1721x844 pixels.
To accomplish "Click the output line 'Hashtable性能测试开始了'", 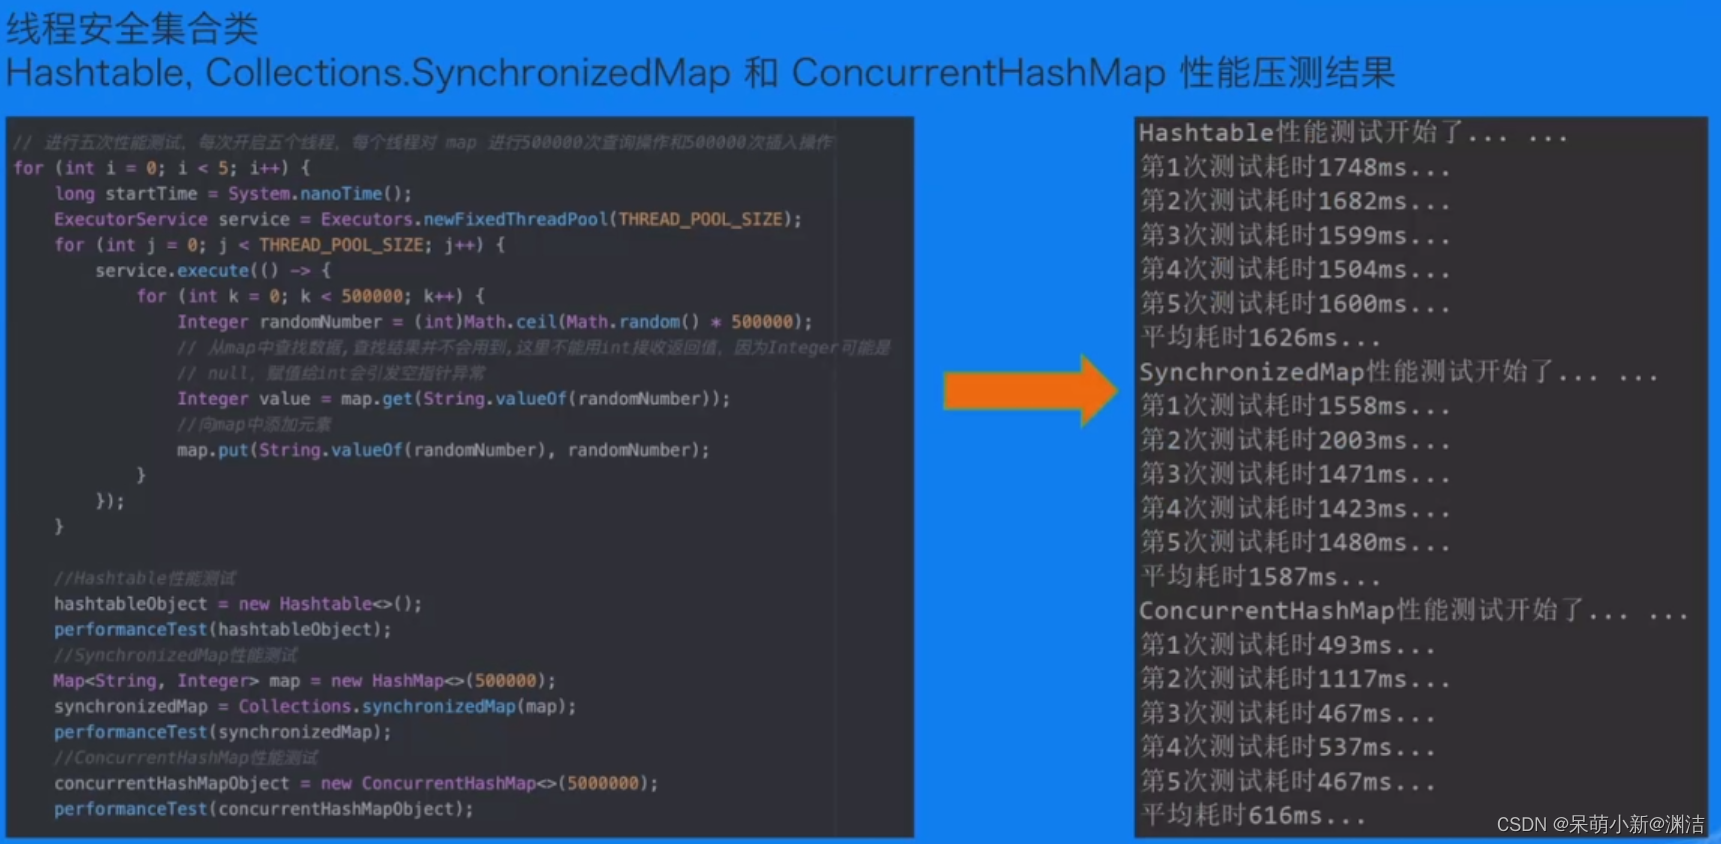I will (1353, 133).
